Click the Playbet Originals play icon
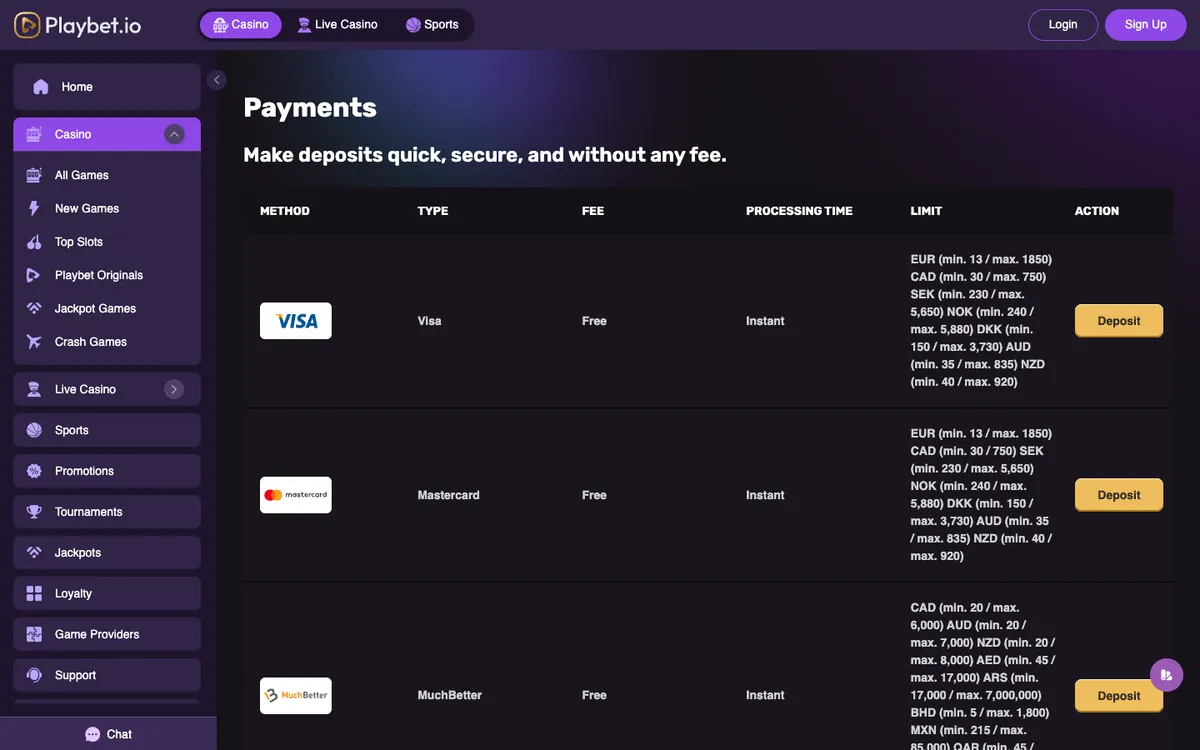Viewport: 1200px width, 750px height. [34, 275]
